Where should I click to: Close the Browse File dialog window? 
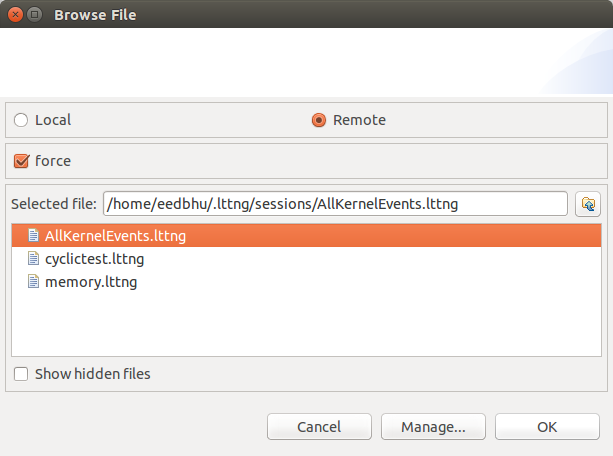pyautogui.click(x=14, y=15)
